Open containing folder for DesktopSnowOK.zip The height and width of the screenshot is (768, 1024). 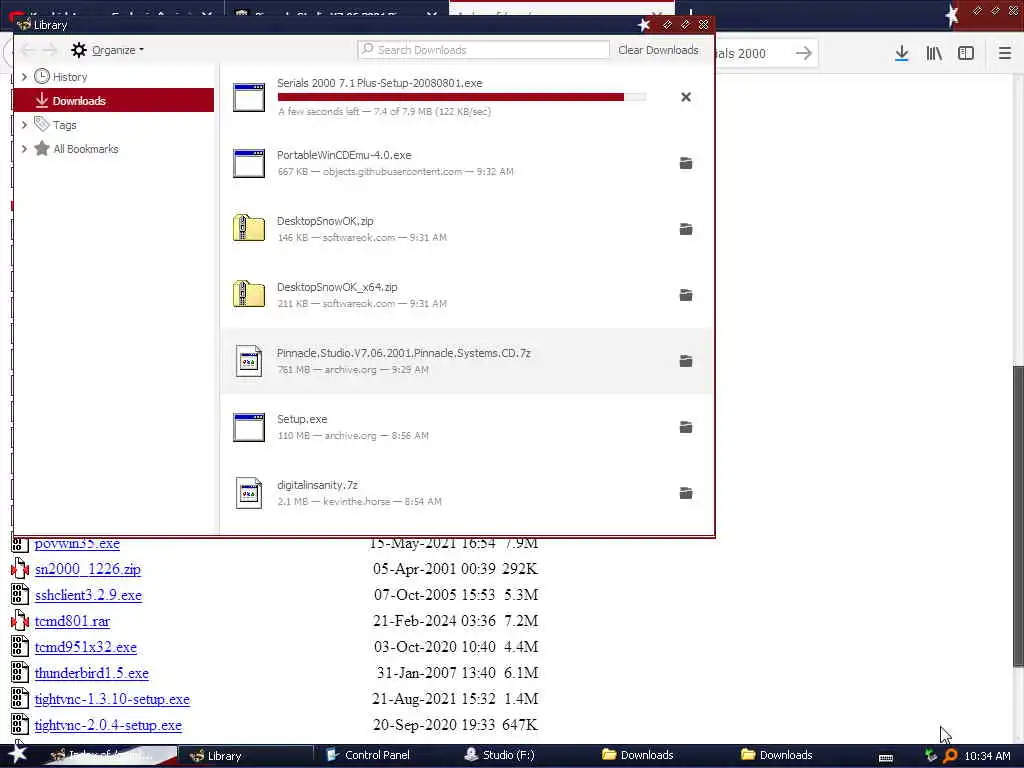[686, 229]
